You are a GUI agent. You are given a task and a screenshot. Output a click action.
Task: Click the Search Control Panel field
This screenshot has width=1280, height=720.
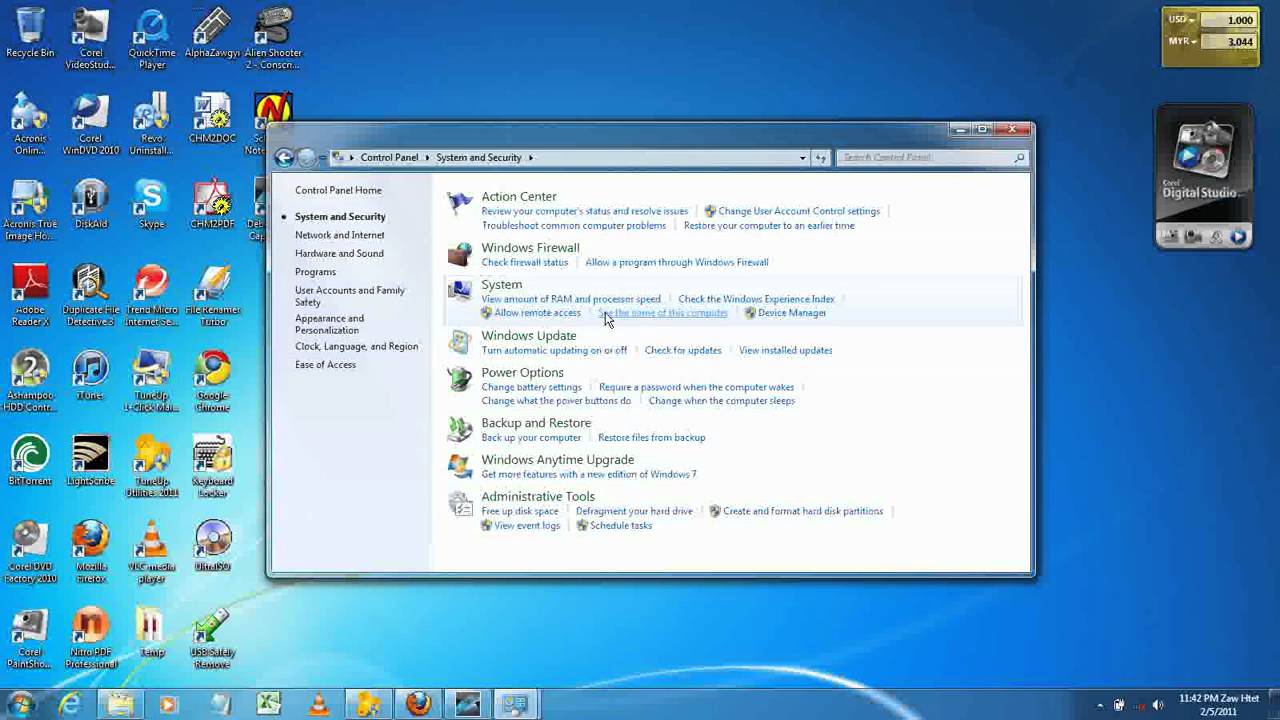925,158
